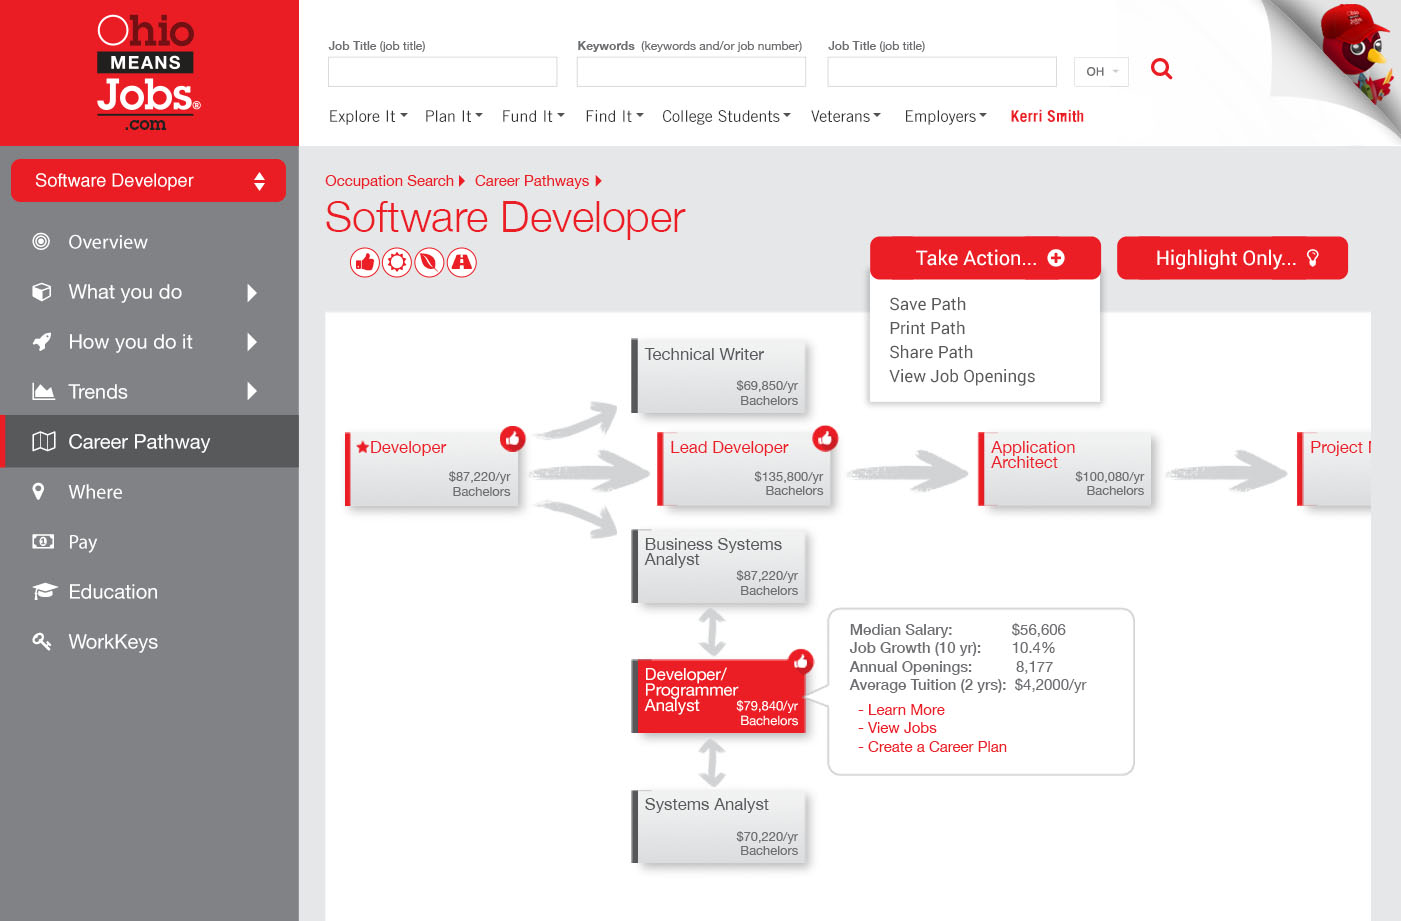Open the Plan It menu
The width and height of the screenshot is (1401, 921).
pyautogui.click(x=454, y=116)
